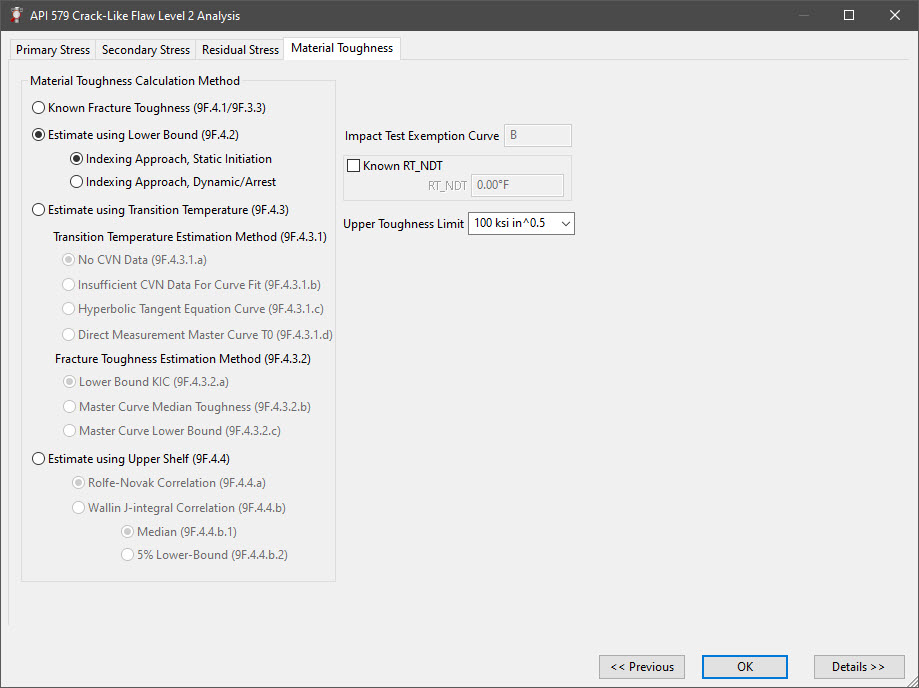This screenshot has width=919, height=688.
Task: Go back with the << Previous button
Action: point(642,667)
